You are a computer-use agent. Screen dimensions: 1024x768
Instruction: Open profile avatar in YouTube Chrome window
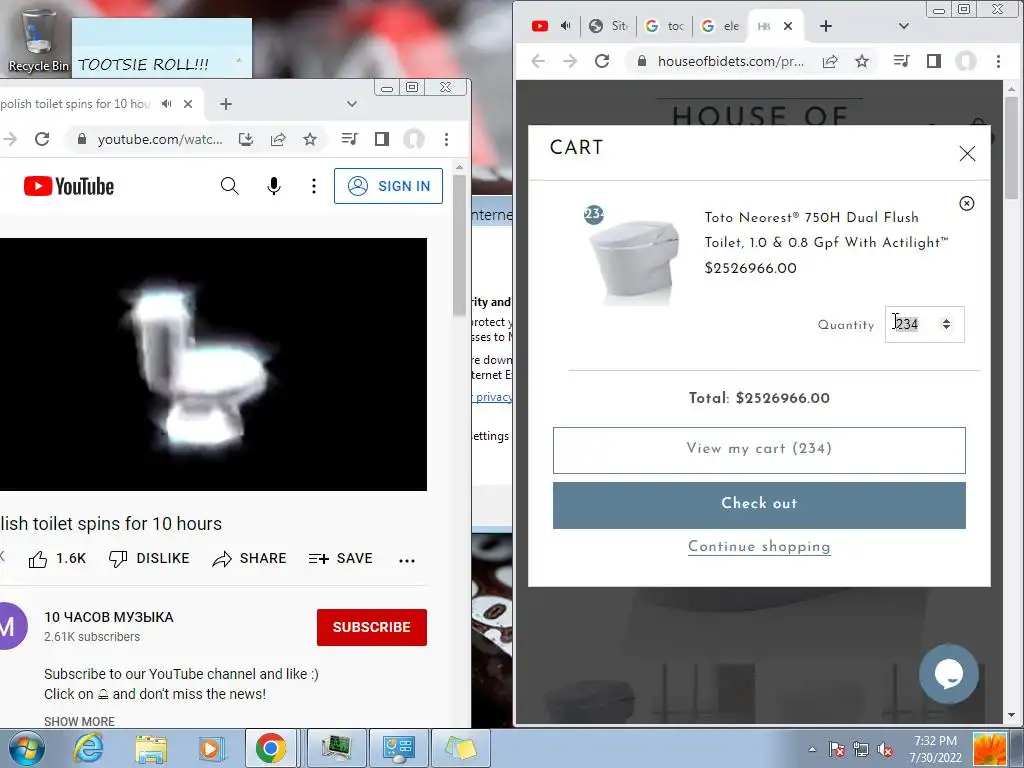[x=413, y=139]
